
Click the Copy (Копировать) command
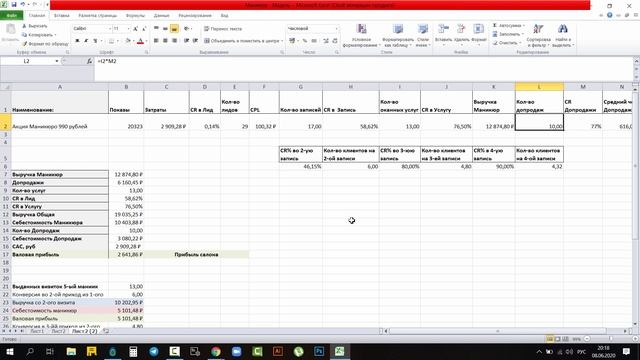39,35
